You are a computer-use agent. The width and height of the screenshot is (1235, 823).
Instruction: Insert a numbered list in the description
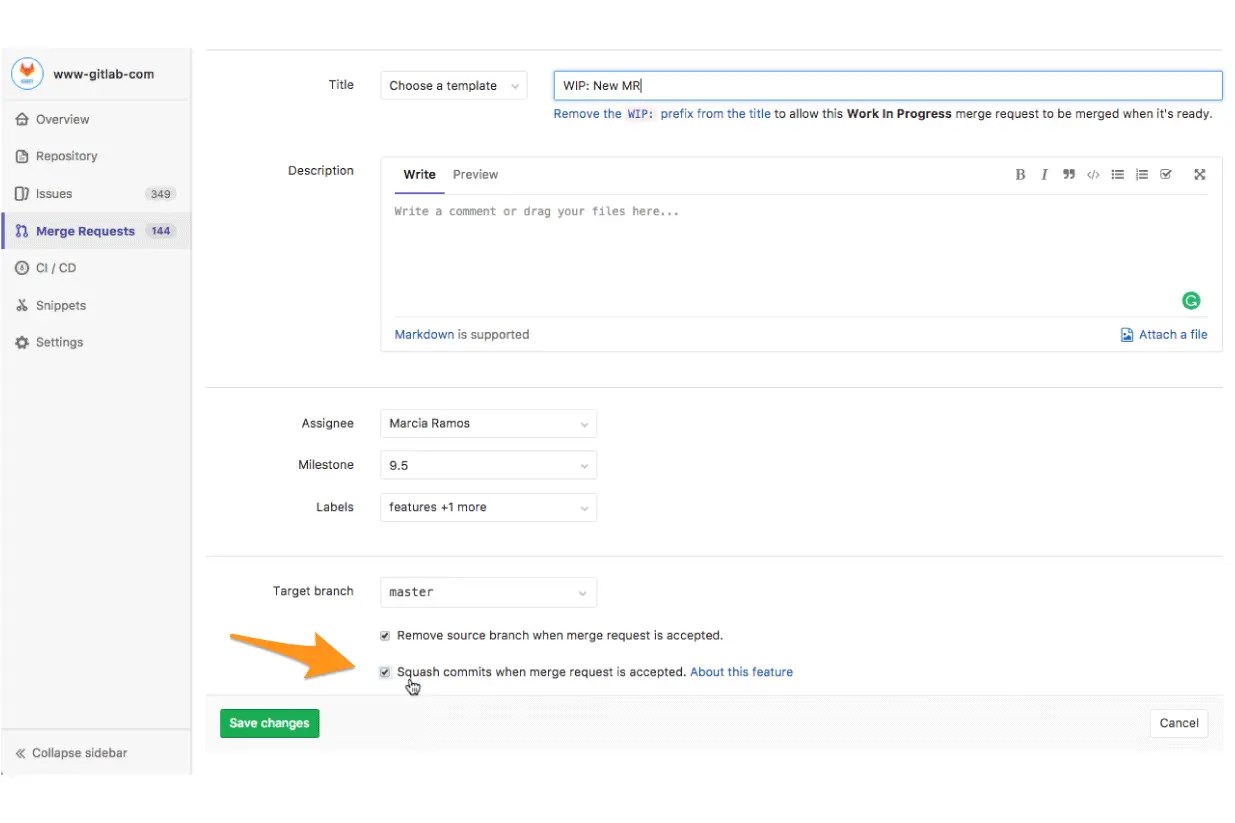coord(1141,174)
